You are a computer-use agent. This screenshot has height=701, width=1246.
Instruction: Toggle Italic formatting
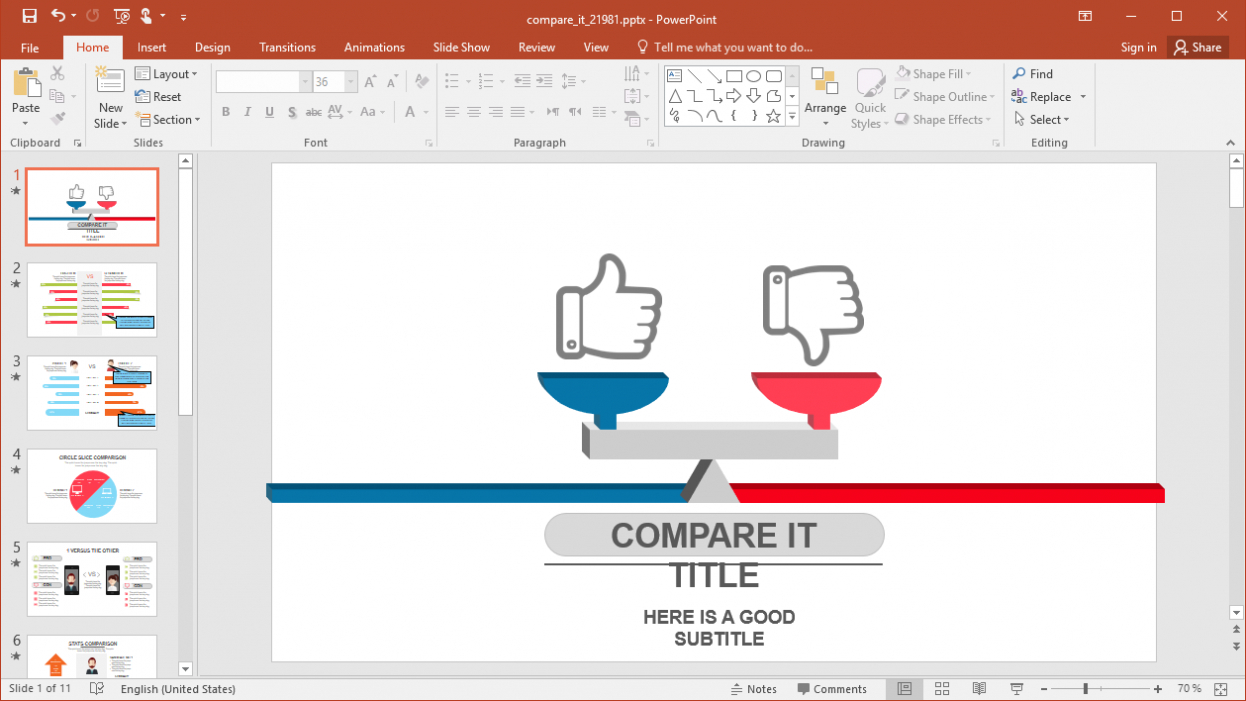click(247, 112)
